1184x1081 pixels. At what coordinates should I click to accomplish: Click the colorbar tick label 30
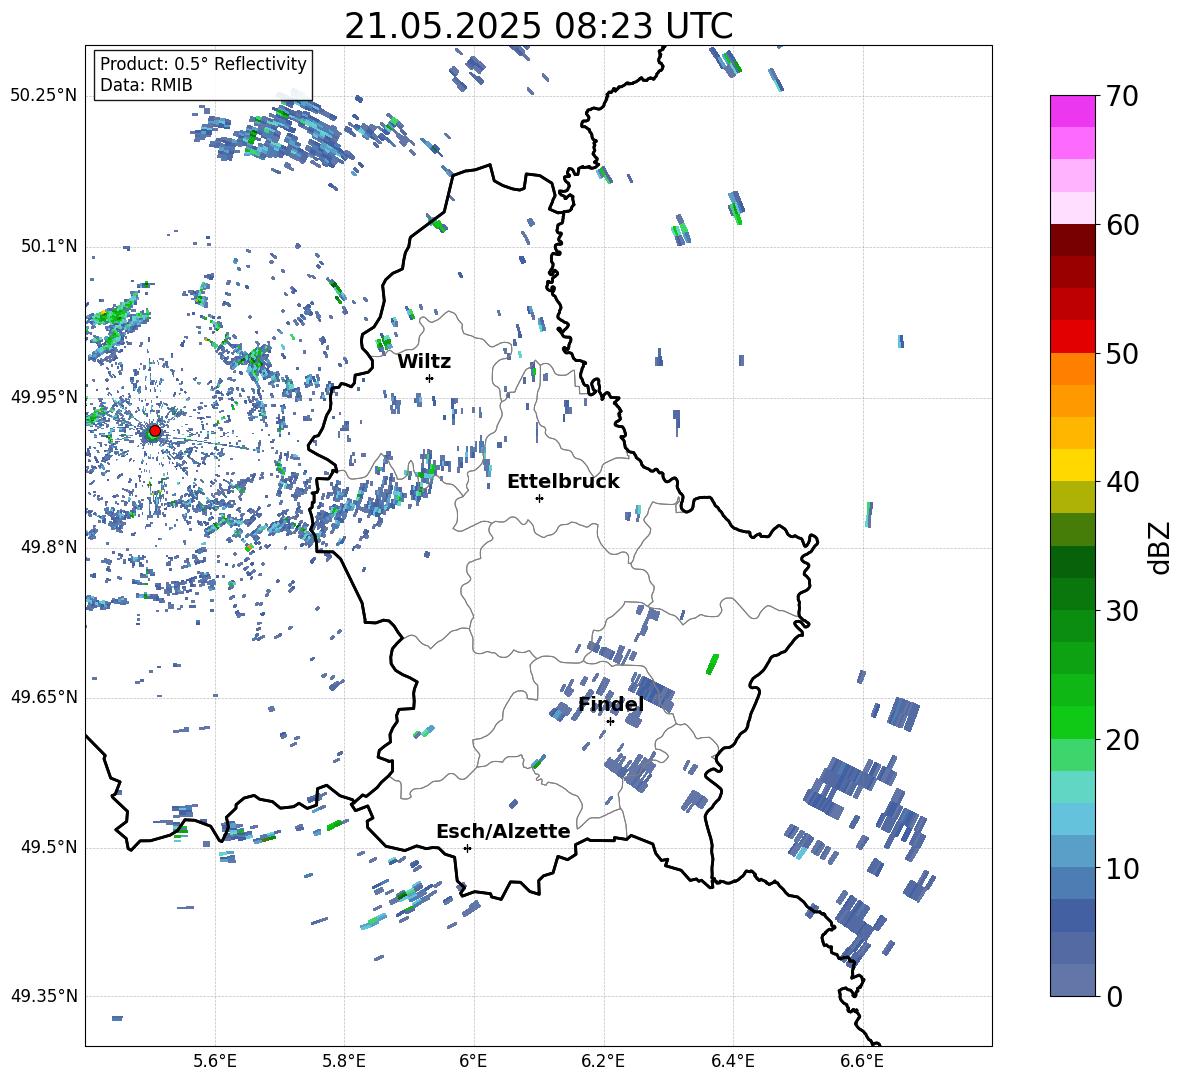[1122, 611]
